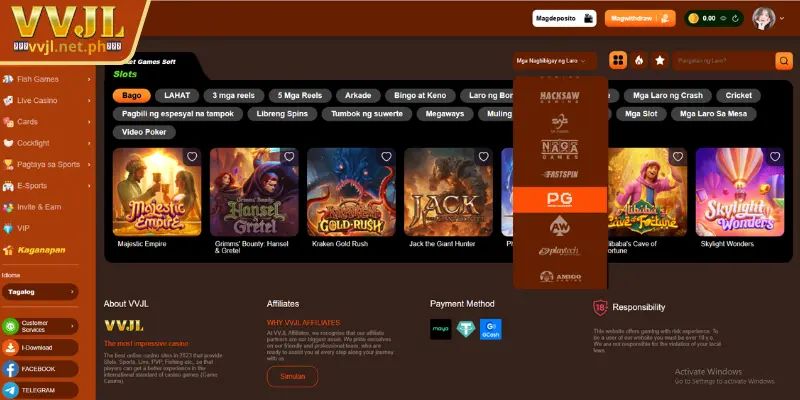Filter by Cricket category
The width and height of the screenshot is (800, 400).
[739, 95]
